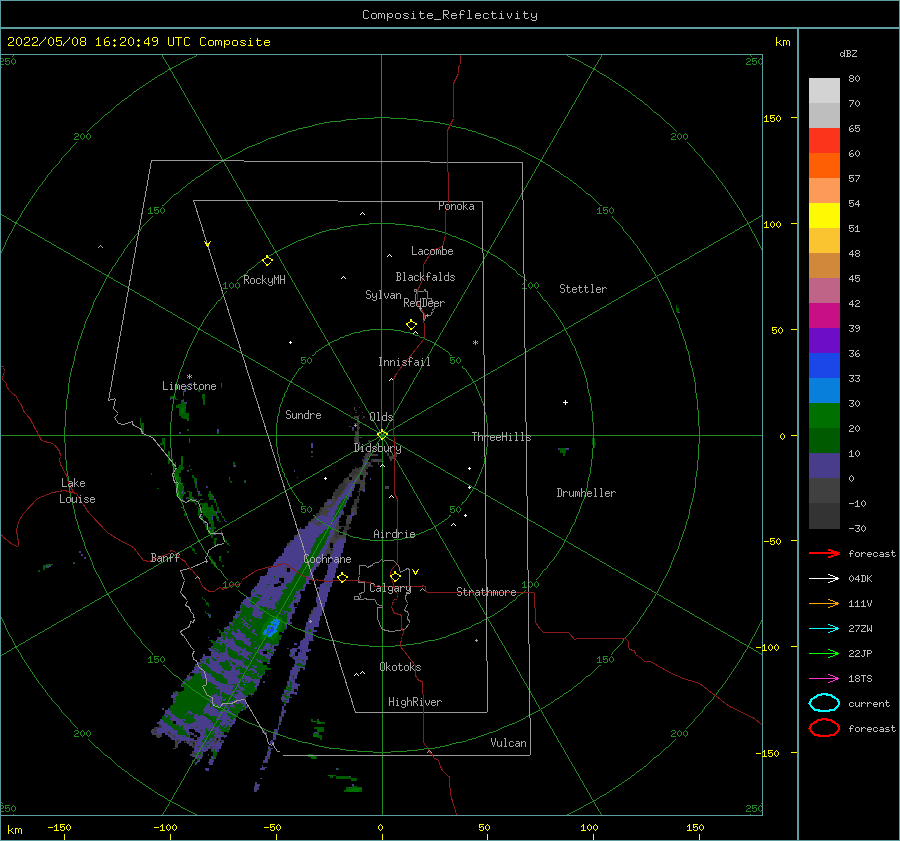Click the Lake Louise label
The width and height of the screenshot is (900, 841).
pyautogui.click(x=78, y=491)
